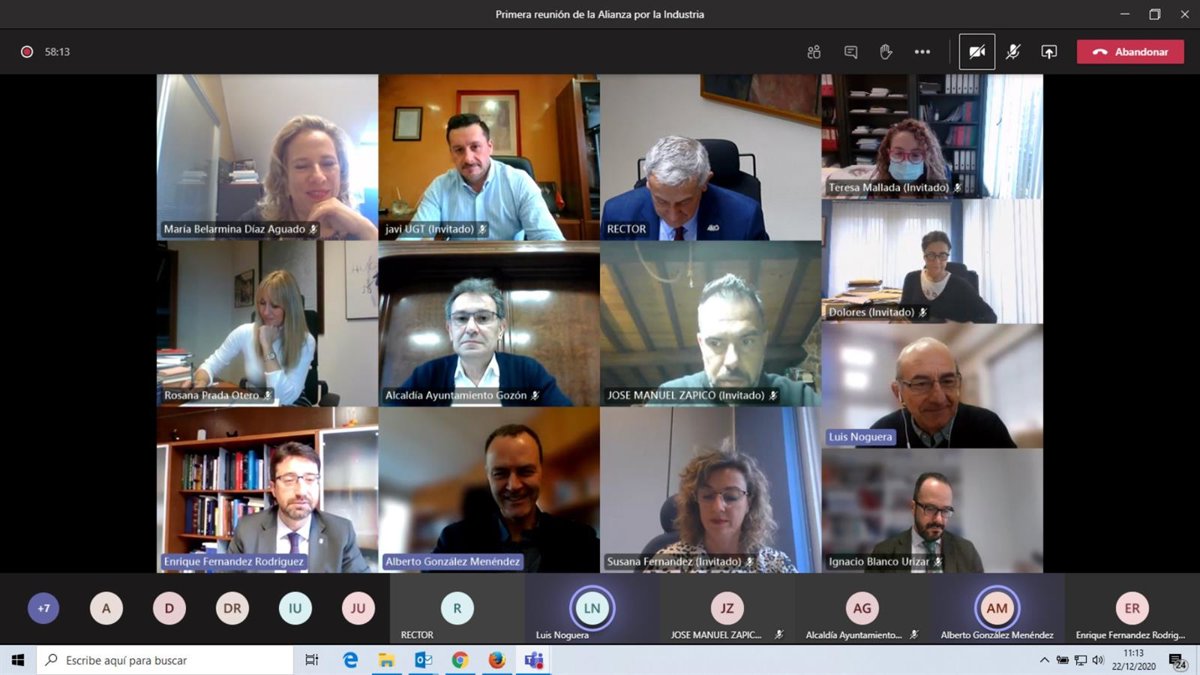
Task: Open the Windows Start menu
Action: coord(18,660)
